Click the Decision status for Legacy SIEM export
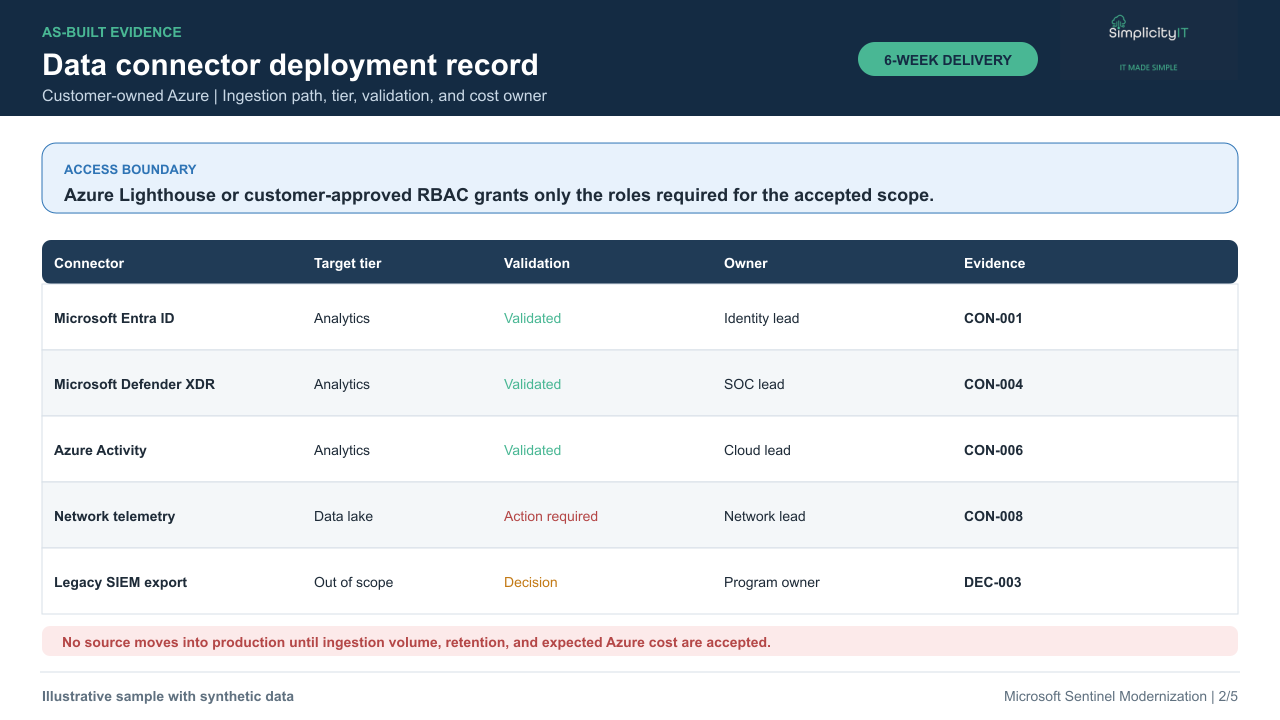Image resolution: width=1280 pixels, height=720 pixels. pyautogui.click(x=531, y=582)
